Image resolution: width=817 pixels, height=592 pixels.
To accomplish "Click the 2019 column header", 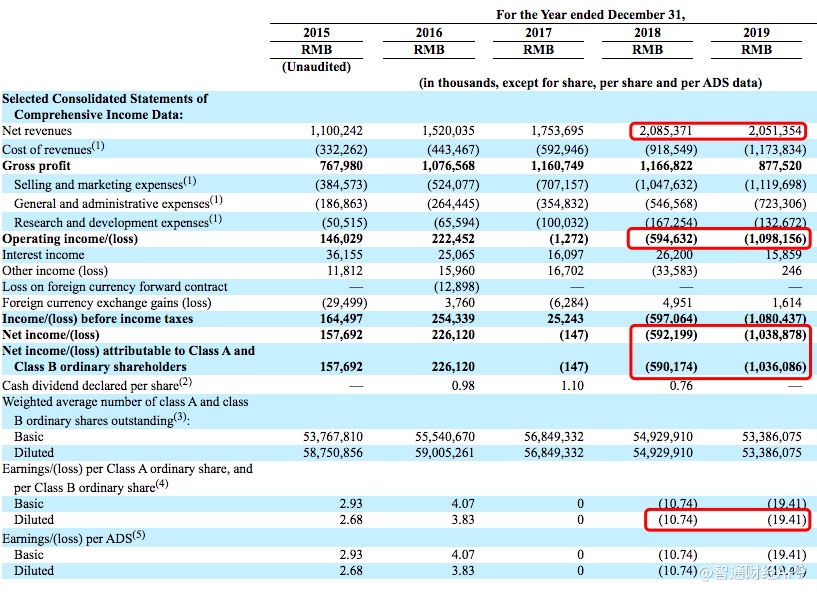I will pyautogui.click(x=756, y=32).
